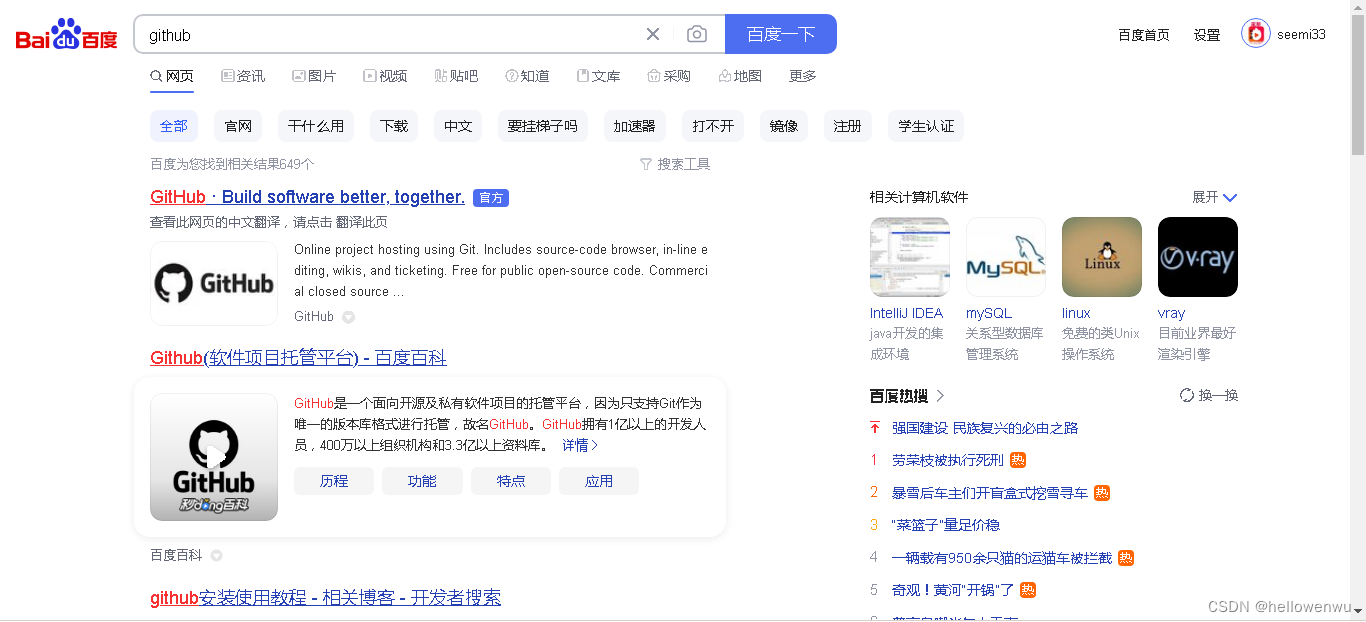
Task: Click the 功能 button in the Baike card
Action: (422, 481)
